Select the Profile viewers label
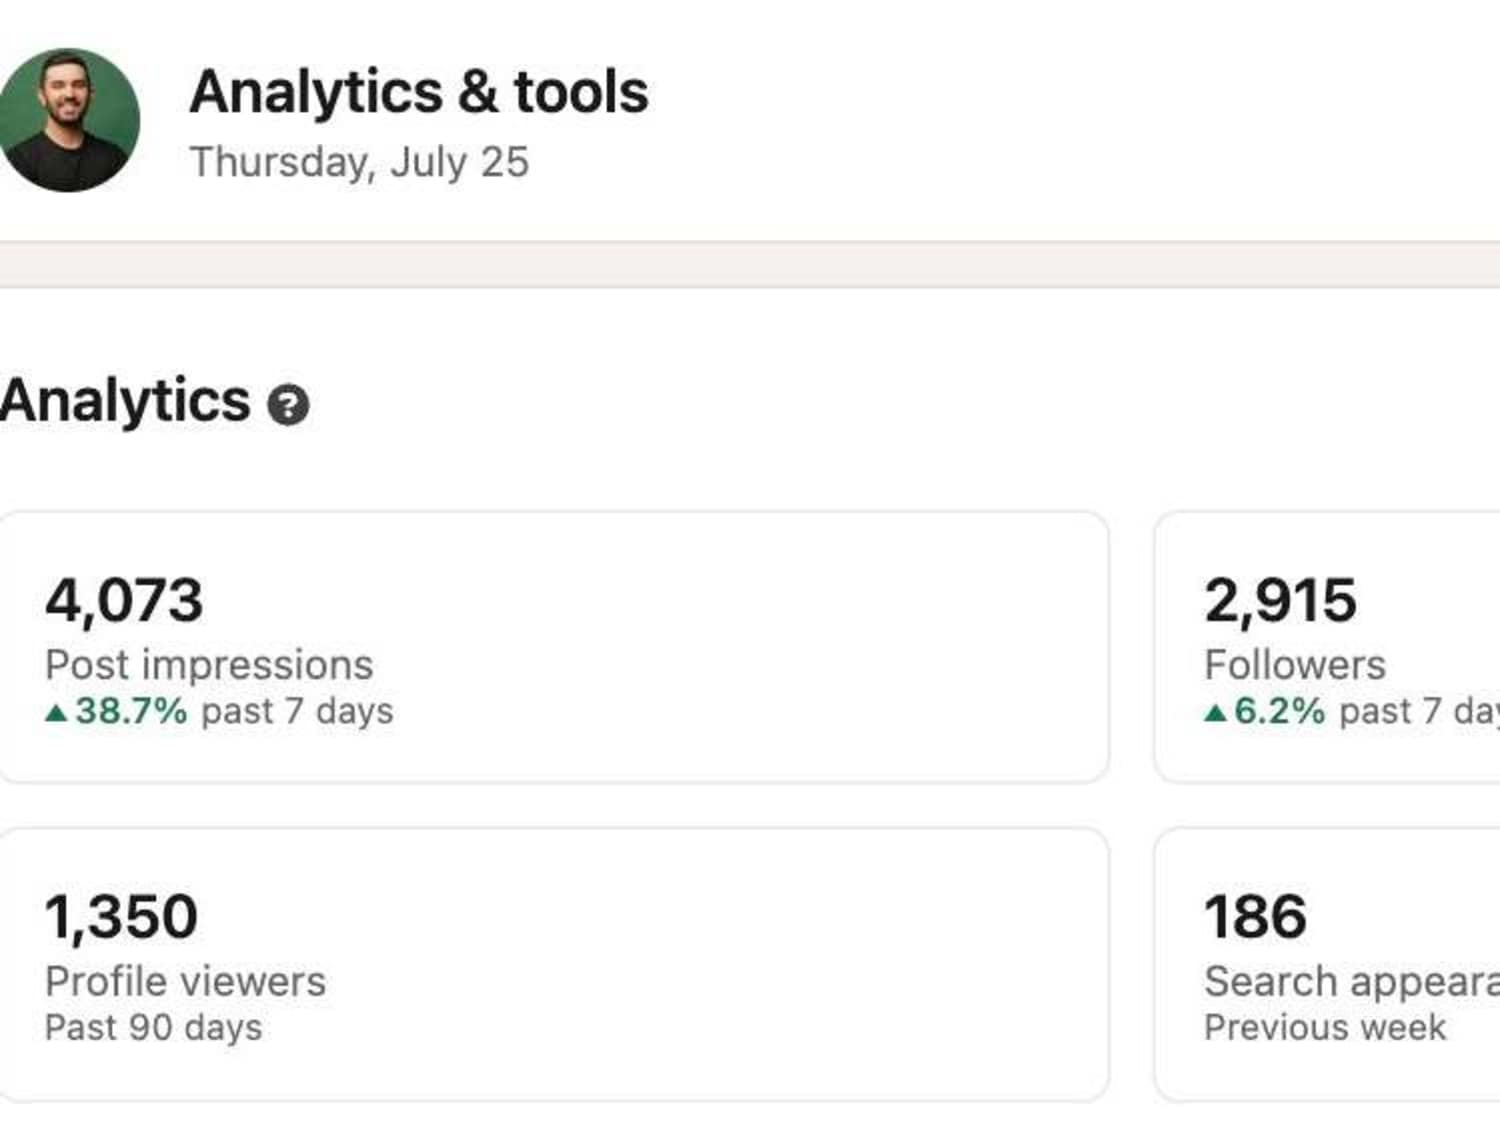The image size is (1500, 1126). (185, 981)
